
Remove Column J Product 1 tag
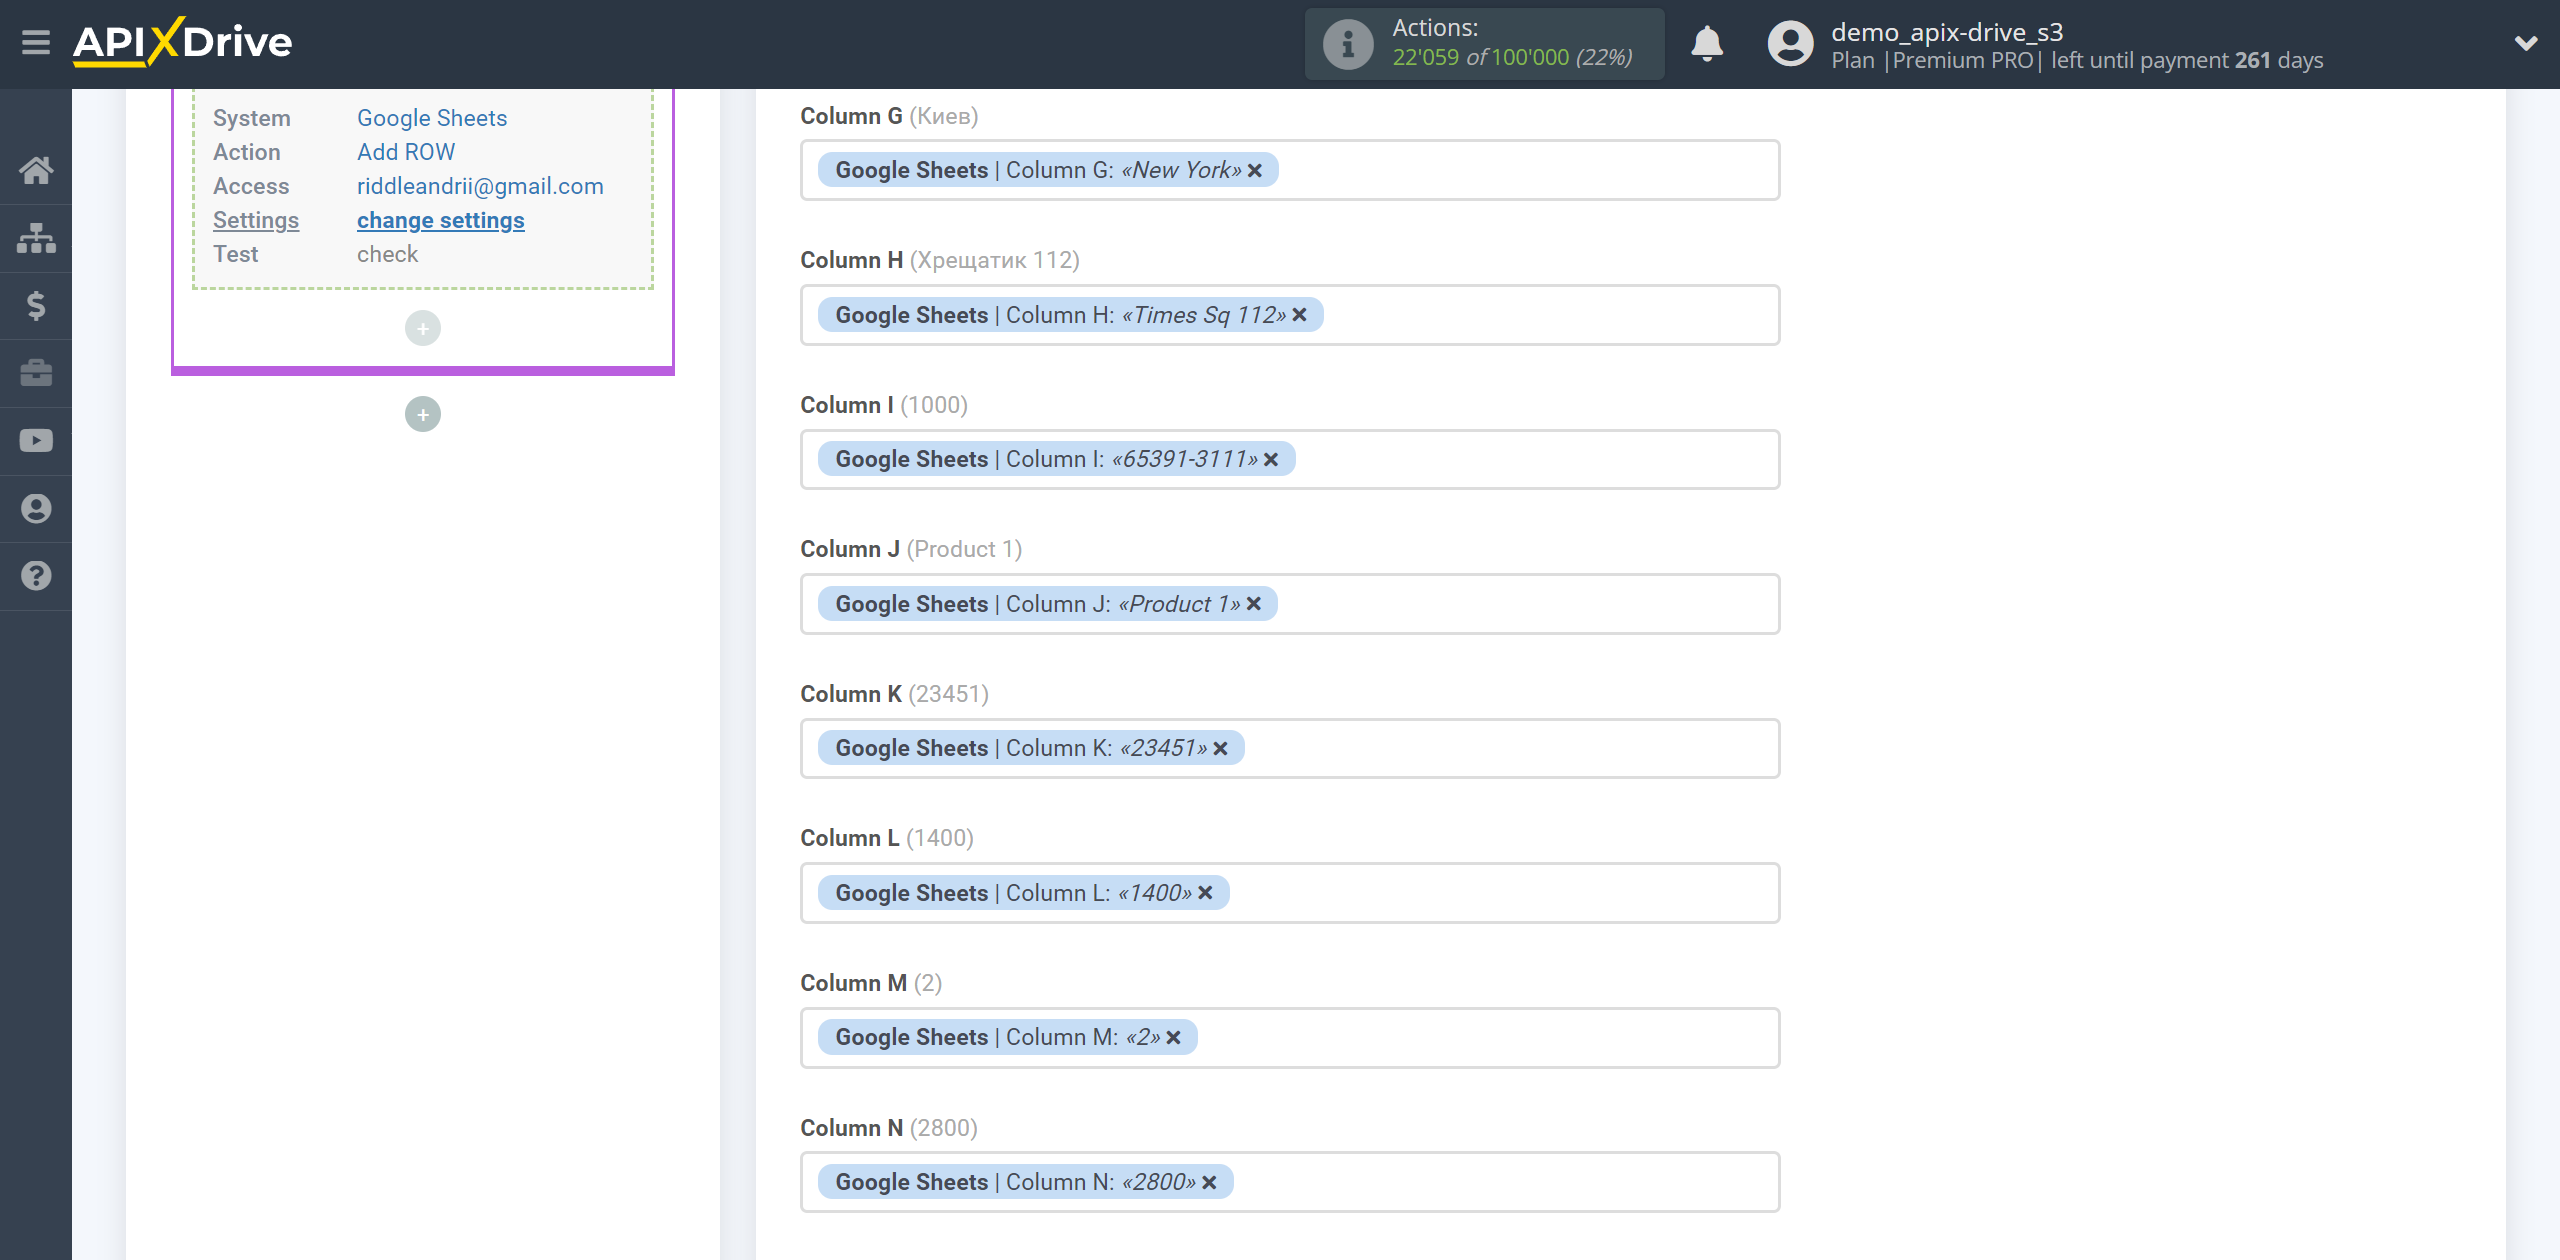click(1254, 604)
